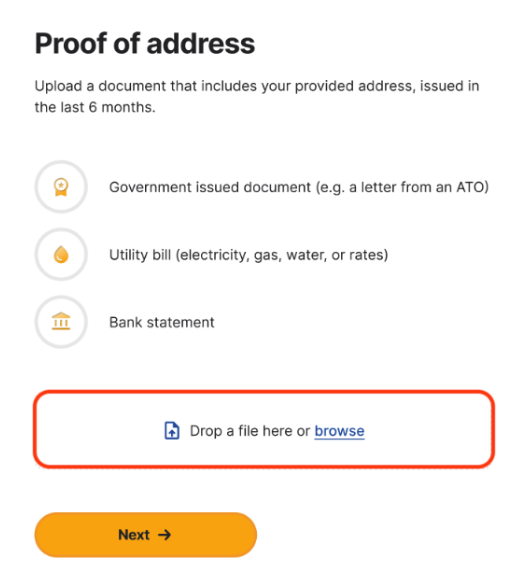Click the red border of the upload drop zone
Screen dimensions: 518x586
tap(264, 392)
